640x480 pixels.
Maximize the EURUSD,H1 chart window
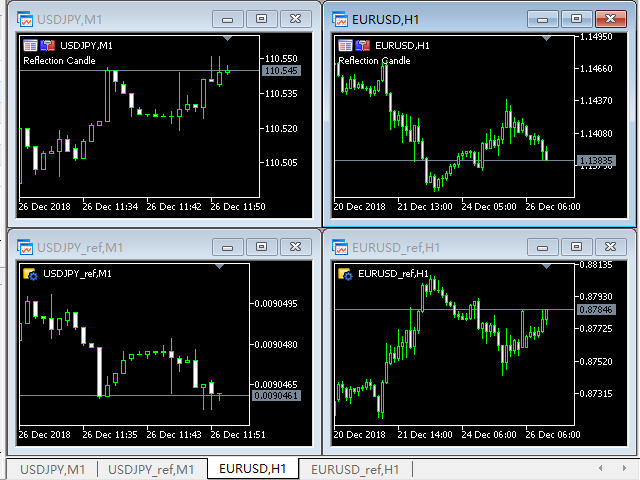(x=576, y=19)
